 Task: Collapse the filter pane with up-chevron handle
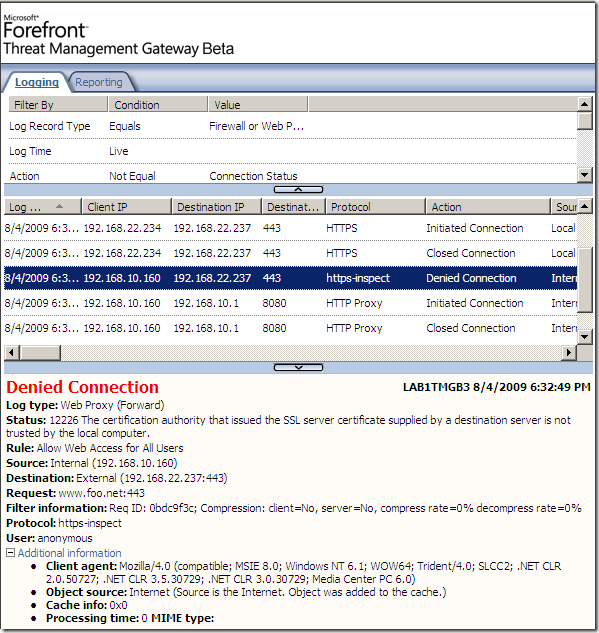tap(298, 189)
